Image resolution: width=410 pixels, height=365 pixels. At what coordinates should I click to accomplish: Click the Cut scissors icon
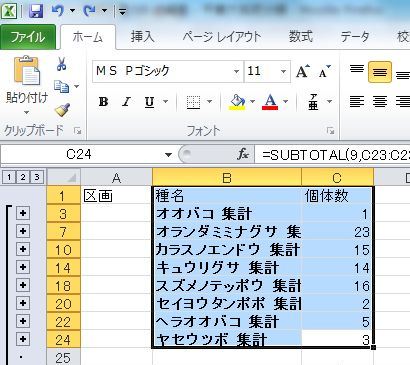61,64
